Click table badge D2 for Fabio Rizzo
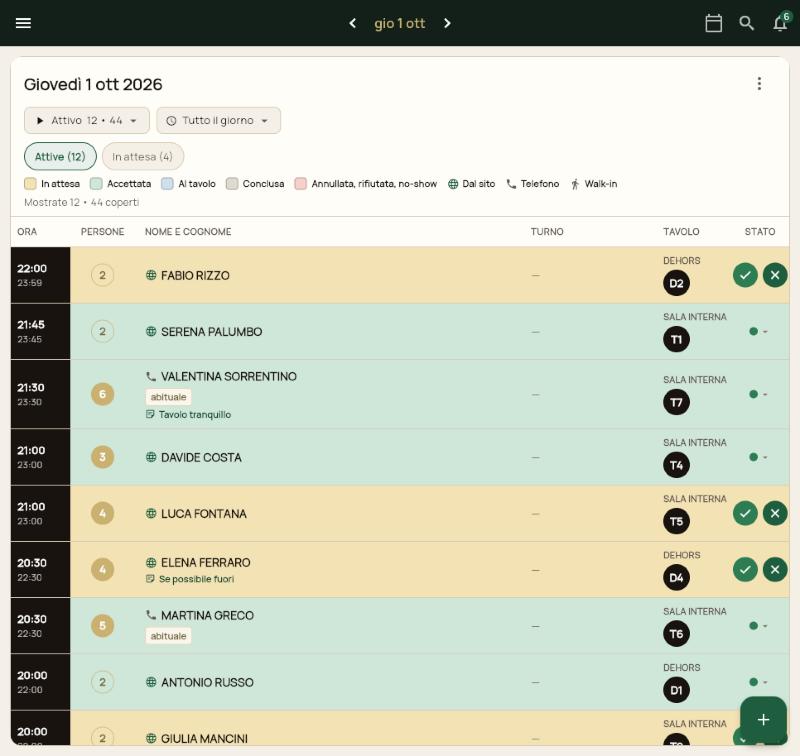This screenshot has width=800, height=756. click(x=677, y=283)
